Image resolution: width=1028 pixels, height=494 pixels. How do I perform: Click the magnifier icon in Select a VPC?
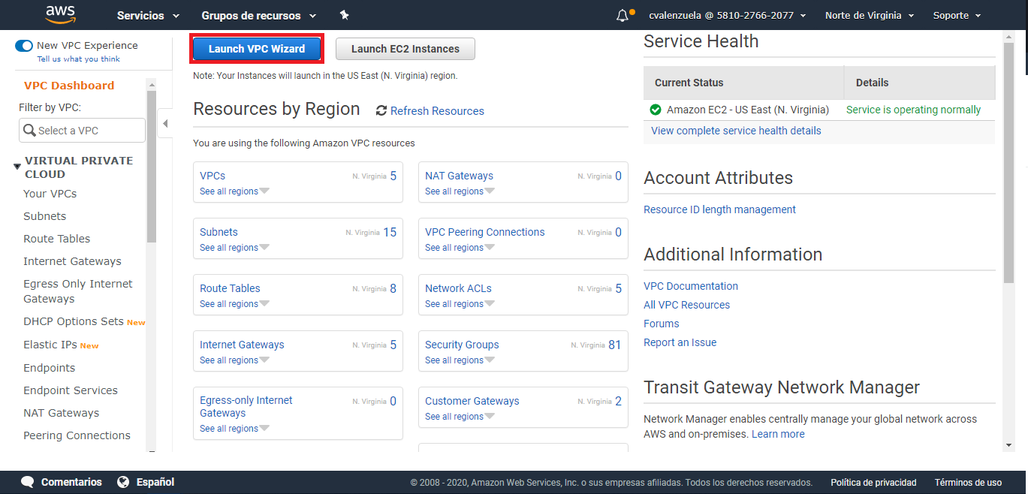[x=29, y=131]
